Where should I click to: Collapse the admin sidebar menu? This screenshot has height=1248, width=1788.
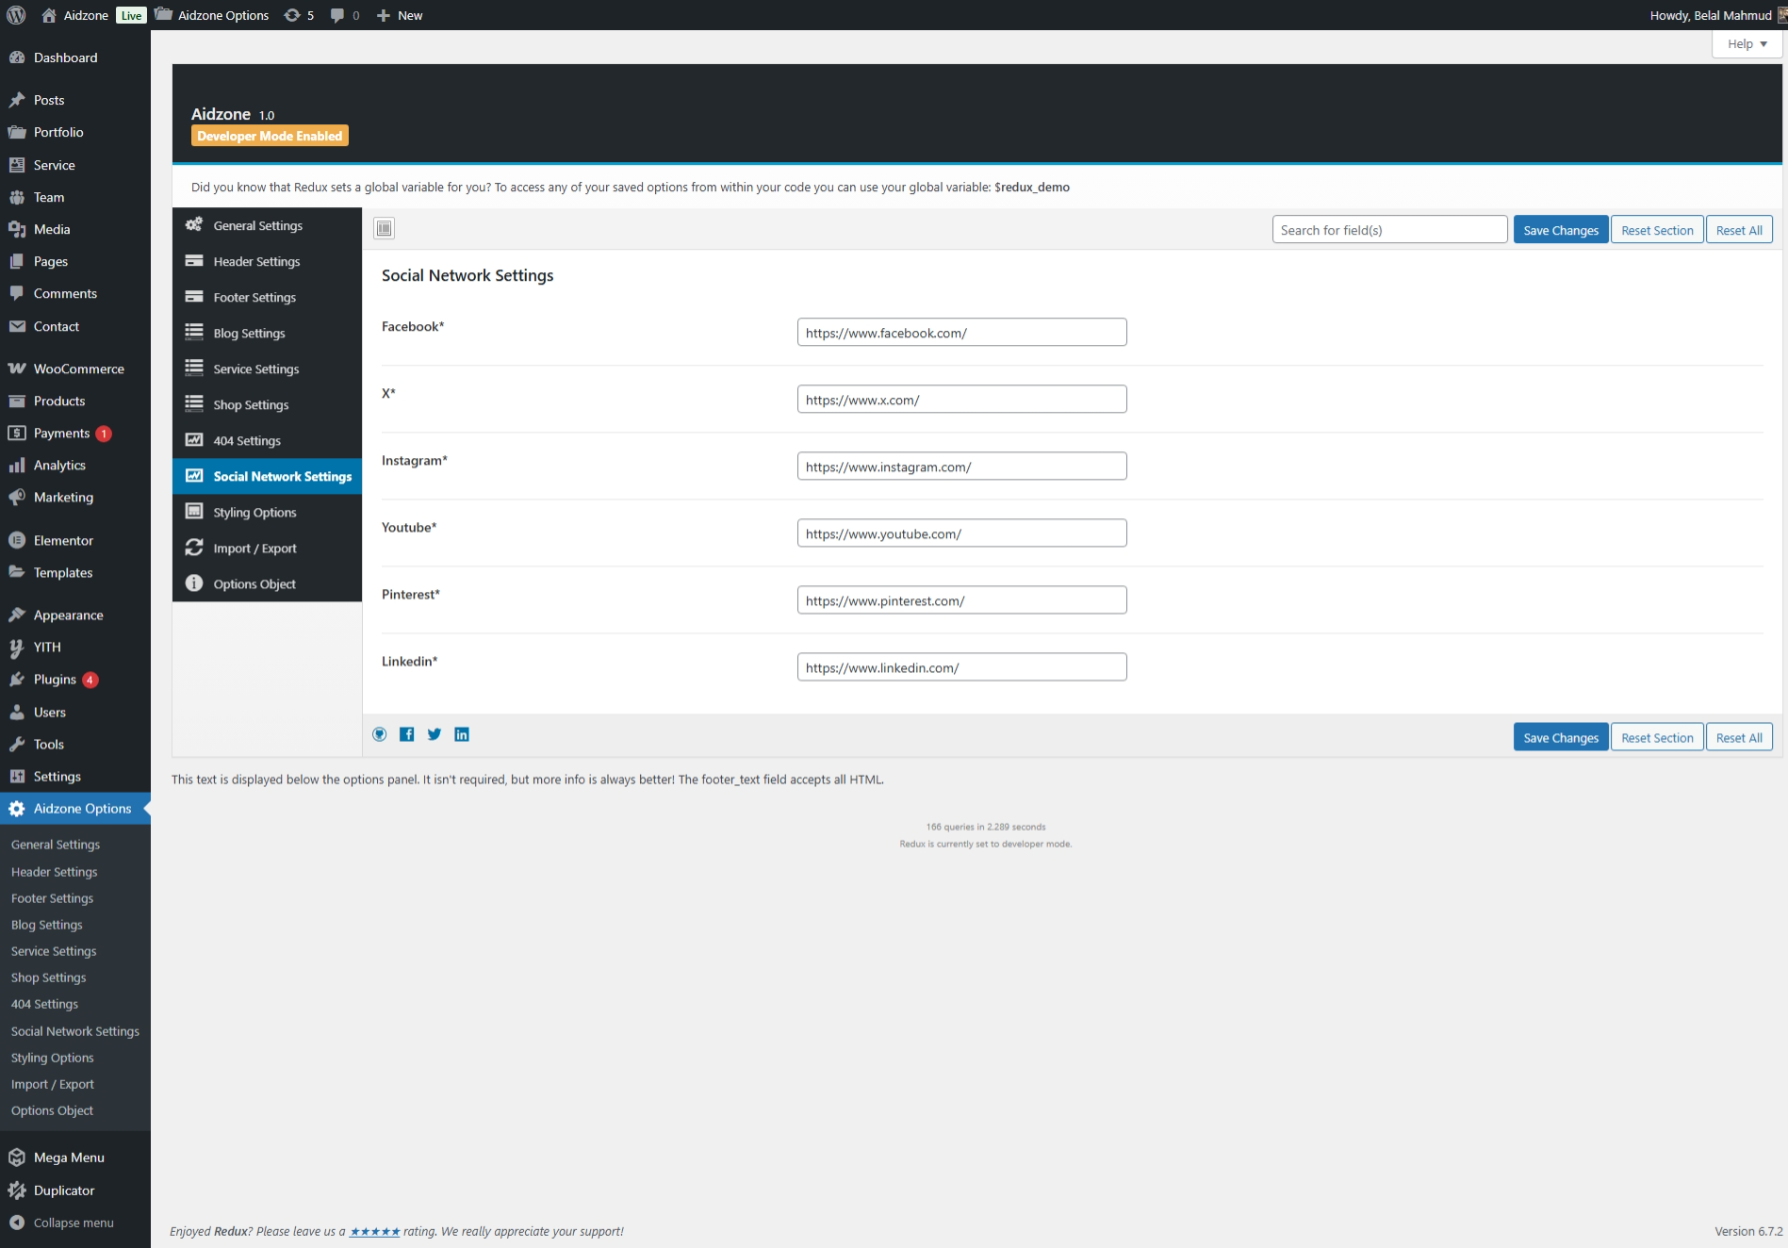click(73, 1223)
